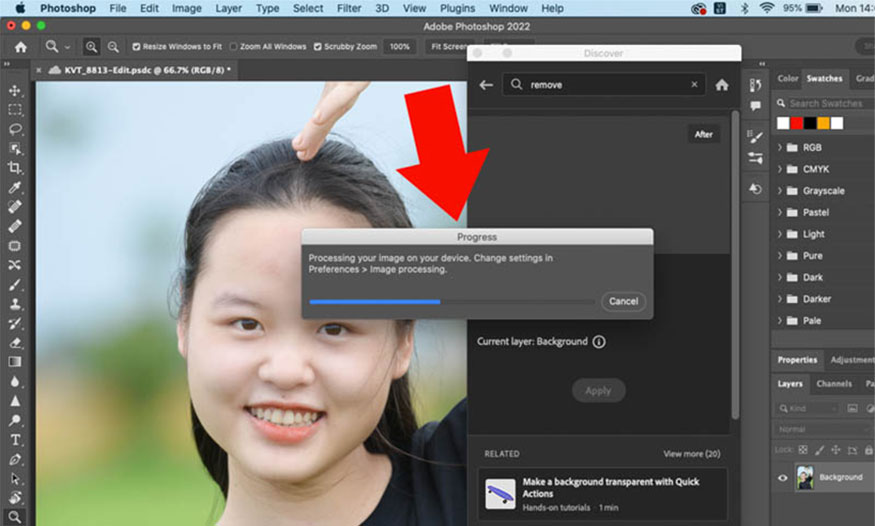Enable Zoom All Windows checkbox
Viewport: 875px width, 526px height.
233,47
